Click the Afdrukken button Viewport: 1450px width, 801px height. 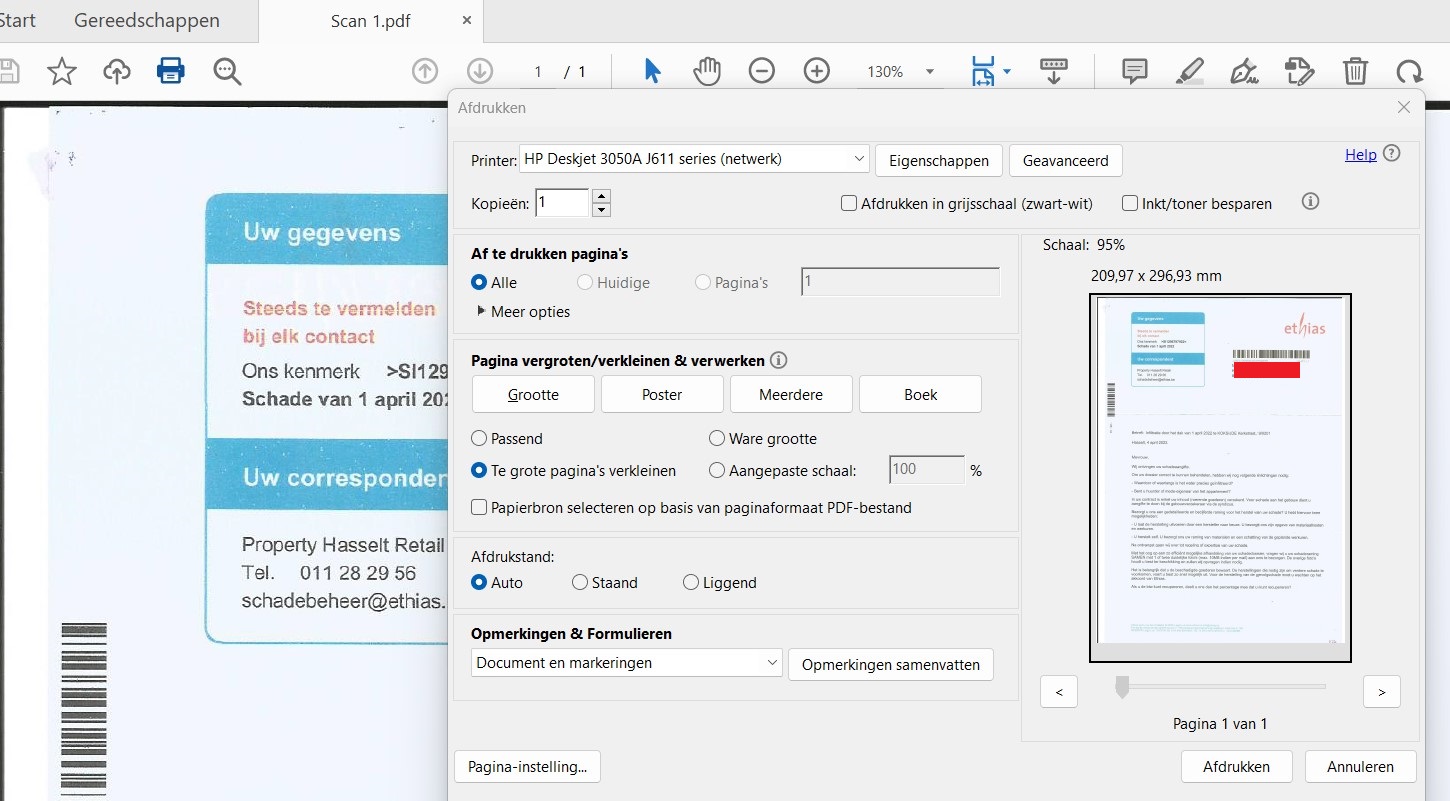coord(1236,767)
